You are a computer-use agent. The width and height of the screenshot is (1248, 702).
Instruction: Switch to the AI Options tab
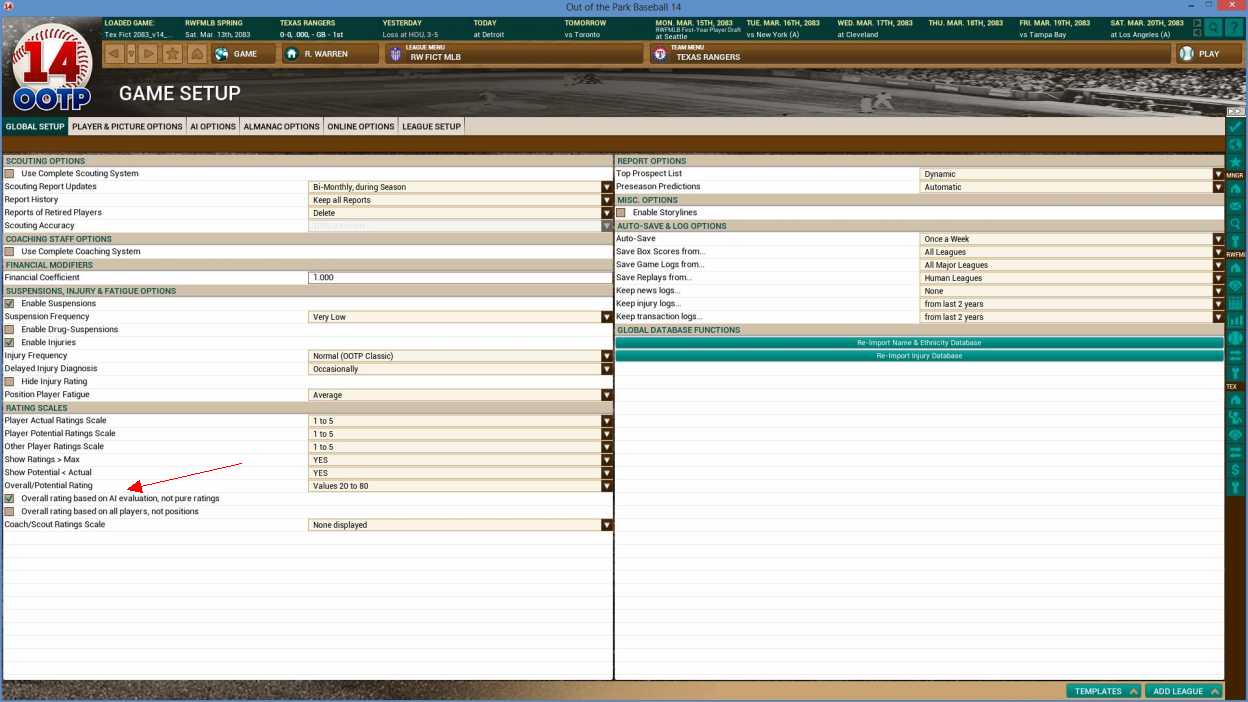point(213,127)
